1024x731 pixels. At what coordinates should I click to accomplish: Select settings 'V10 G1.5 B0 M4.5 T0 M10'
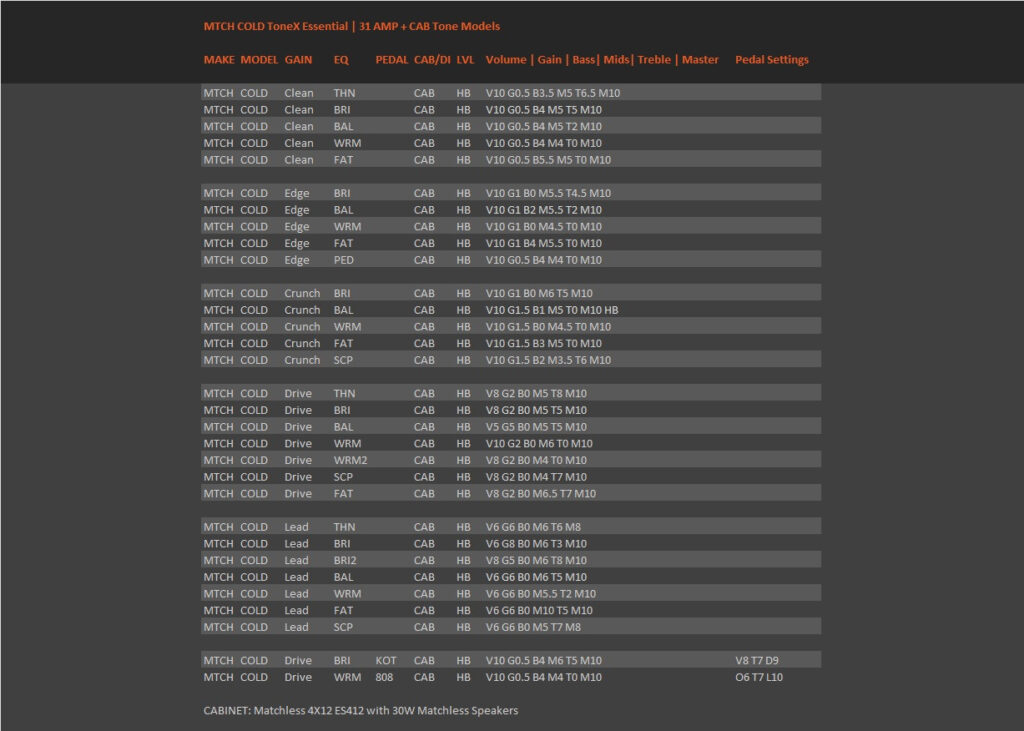pos(548,326)
